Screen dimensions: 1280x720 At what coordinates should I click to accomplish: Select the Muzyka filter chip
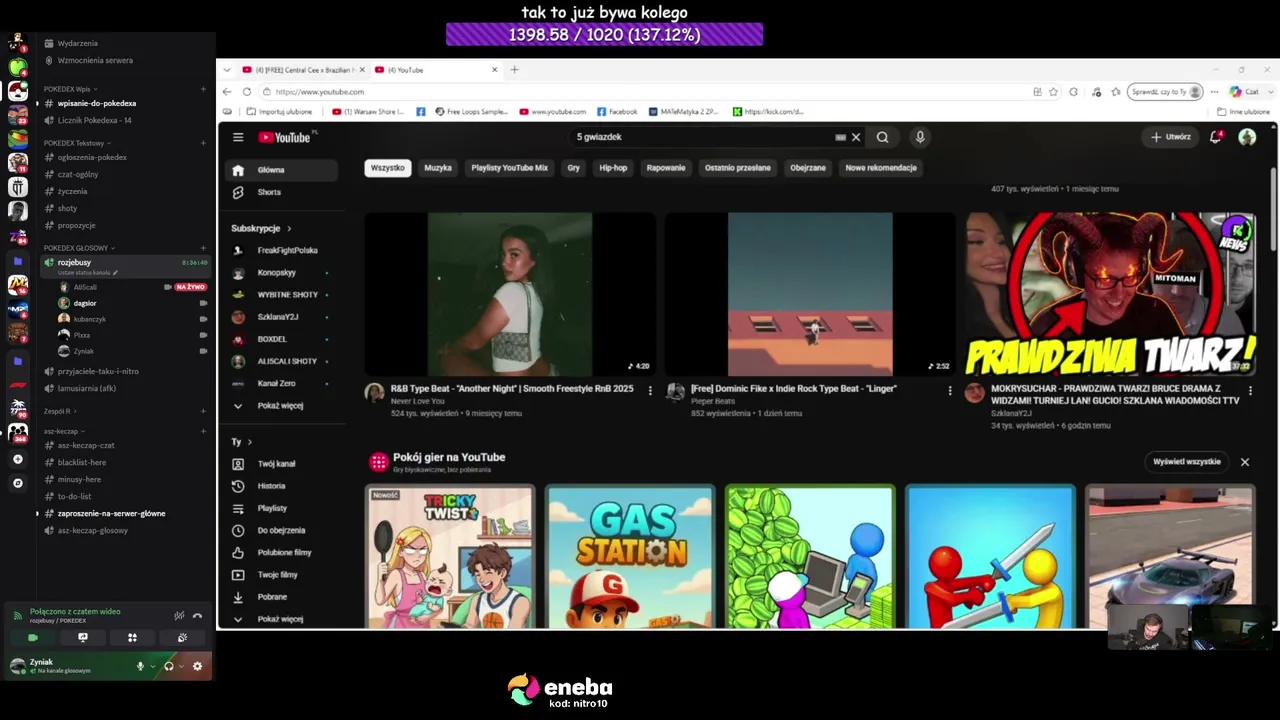click(438, 168)
